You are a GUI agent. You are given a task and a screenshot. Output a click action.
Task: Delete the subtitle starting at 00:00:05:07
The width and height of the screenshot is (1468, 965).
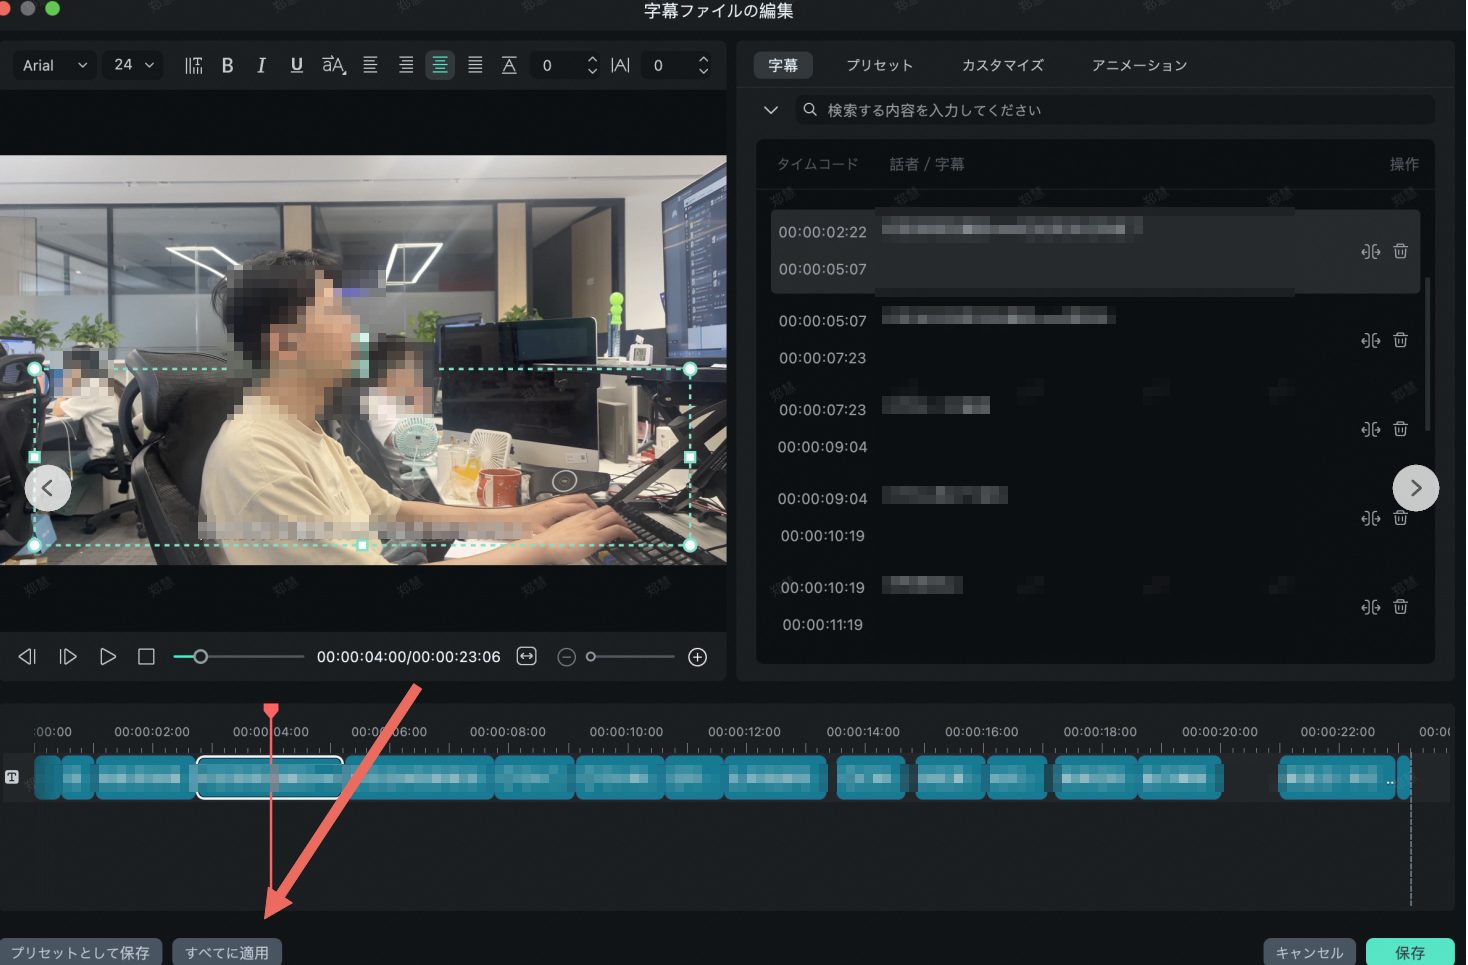(1400, 340)
